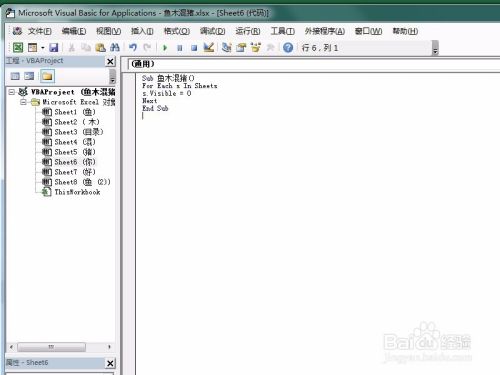
Task: Switch to Microsoft Excel view icon
Action: coord(18,48)
